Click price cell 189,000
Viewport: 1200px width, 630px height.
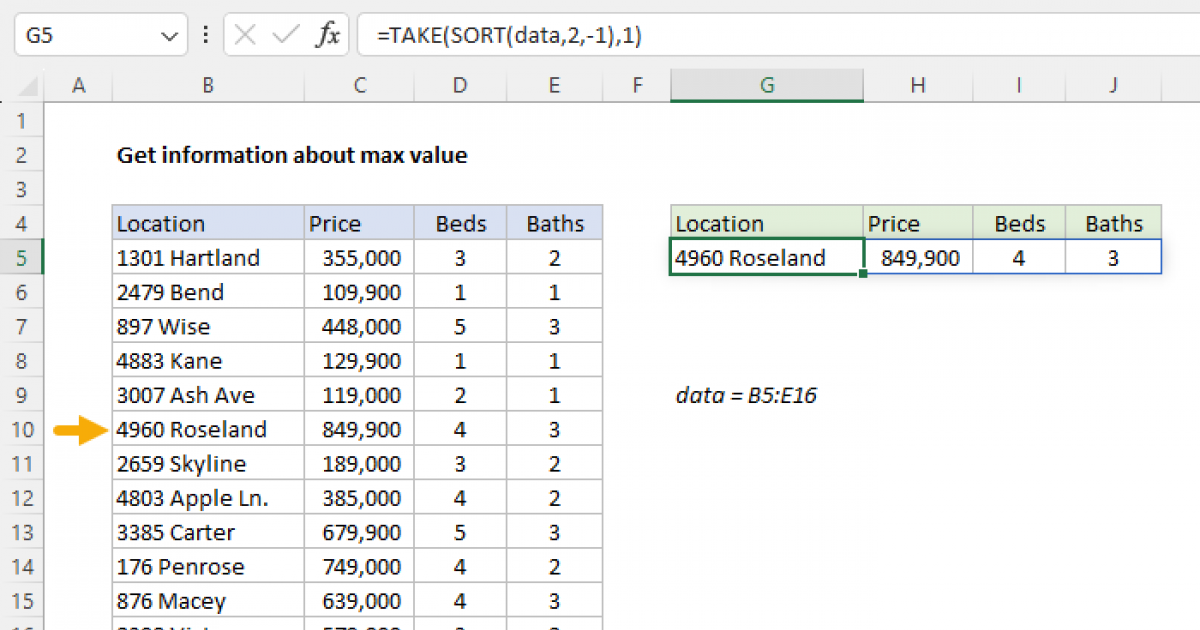359,464
